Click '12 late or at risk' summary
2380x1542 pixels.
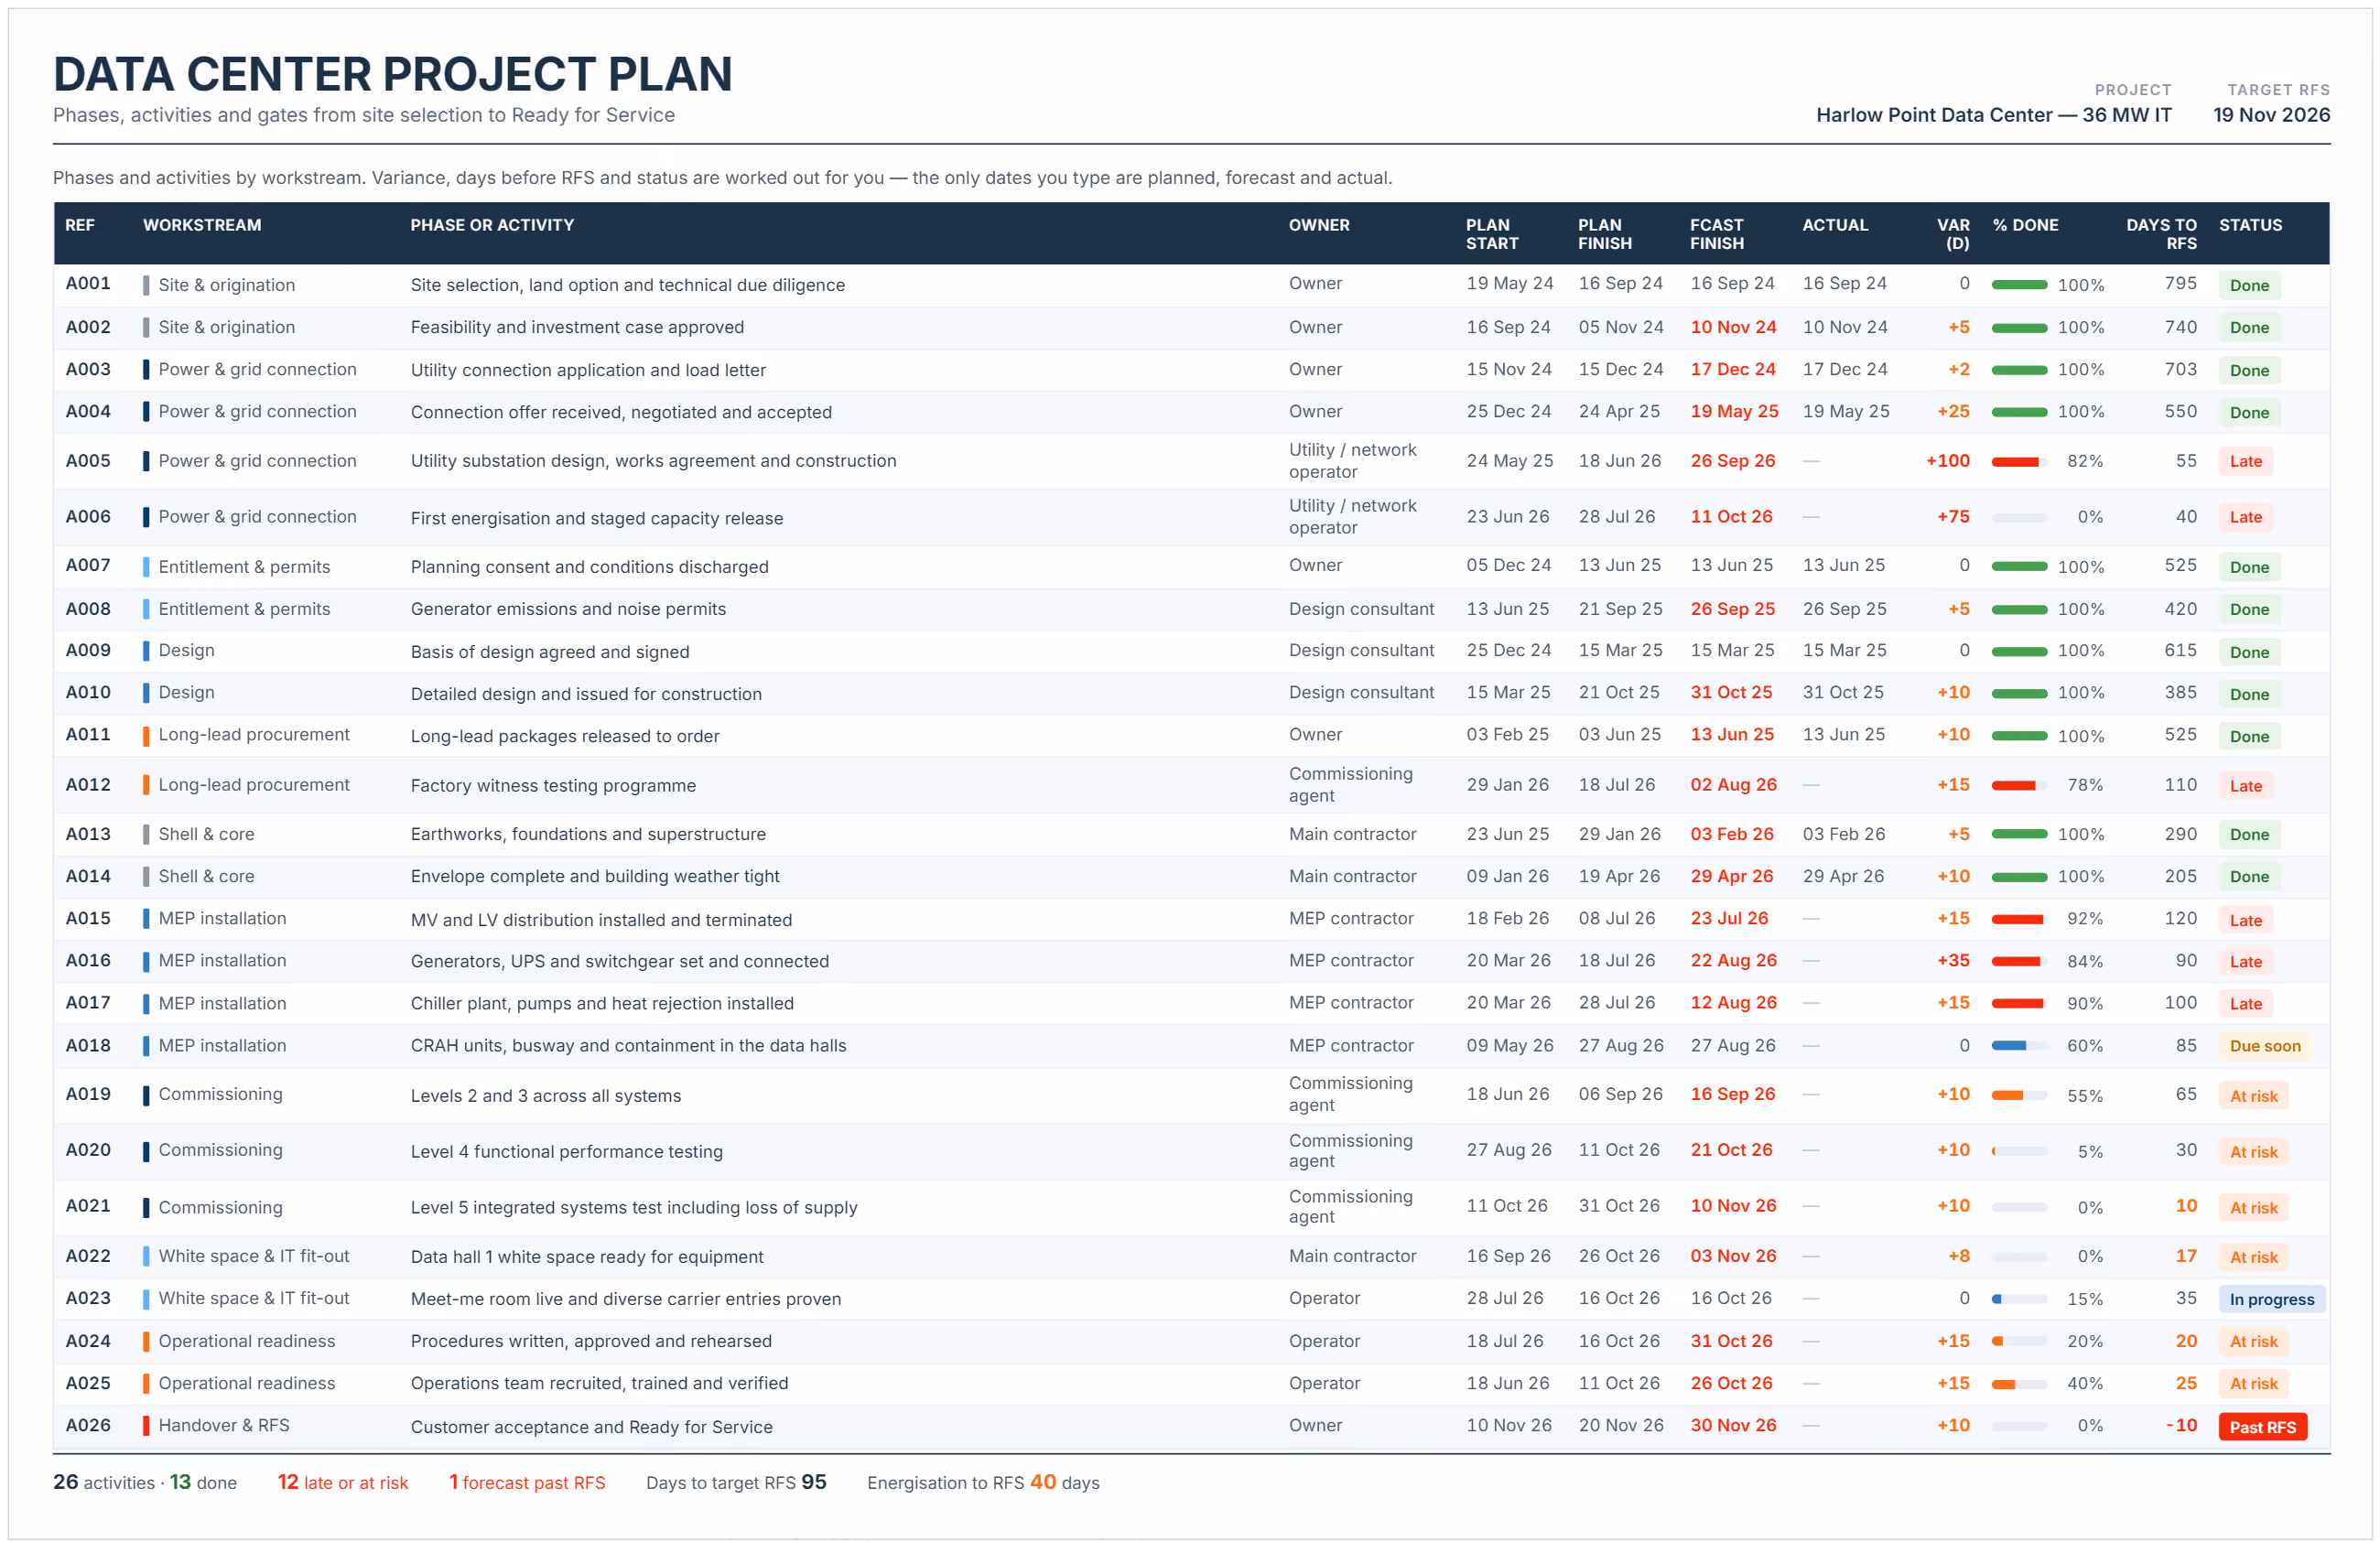(x=343, y=1483)
